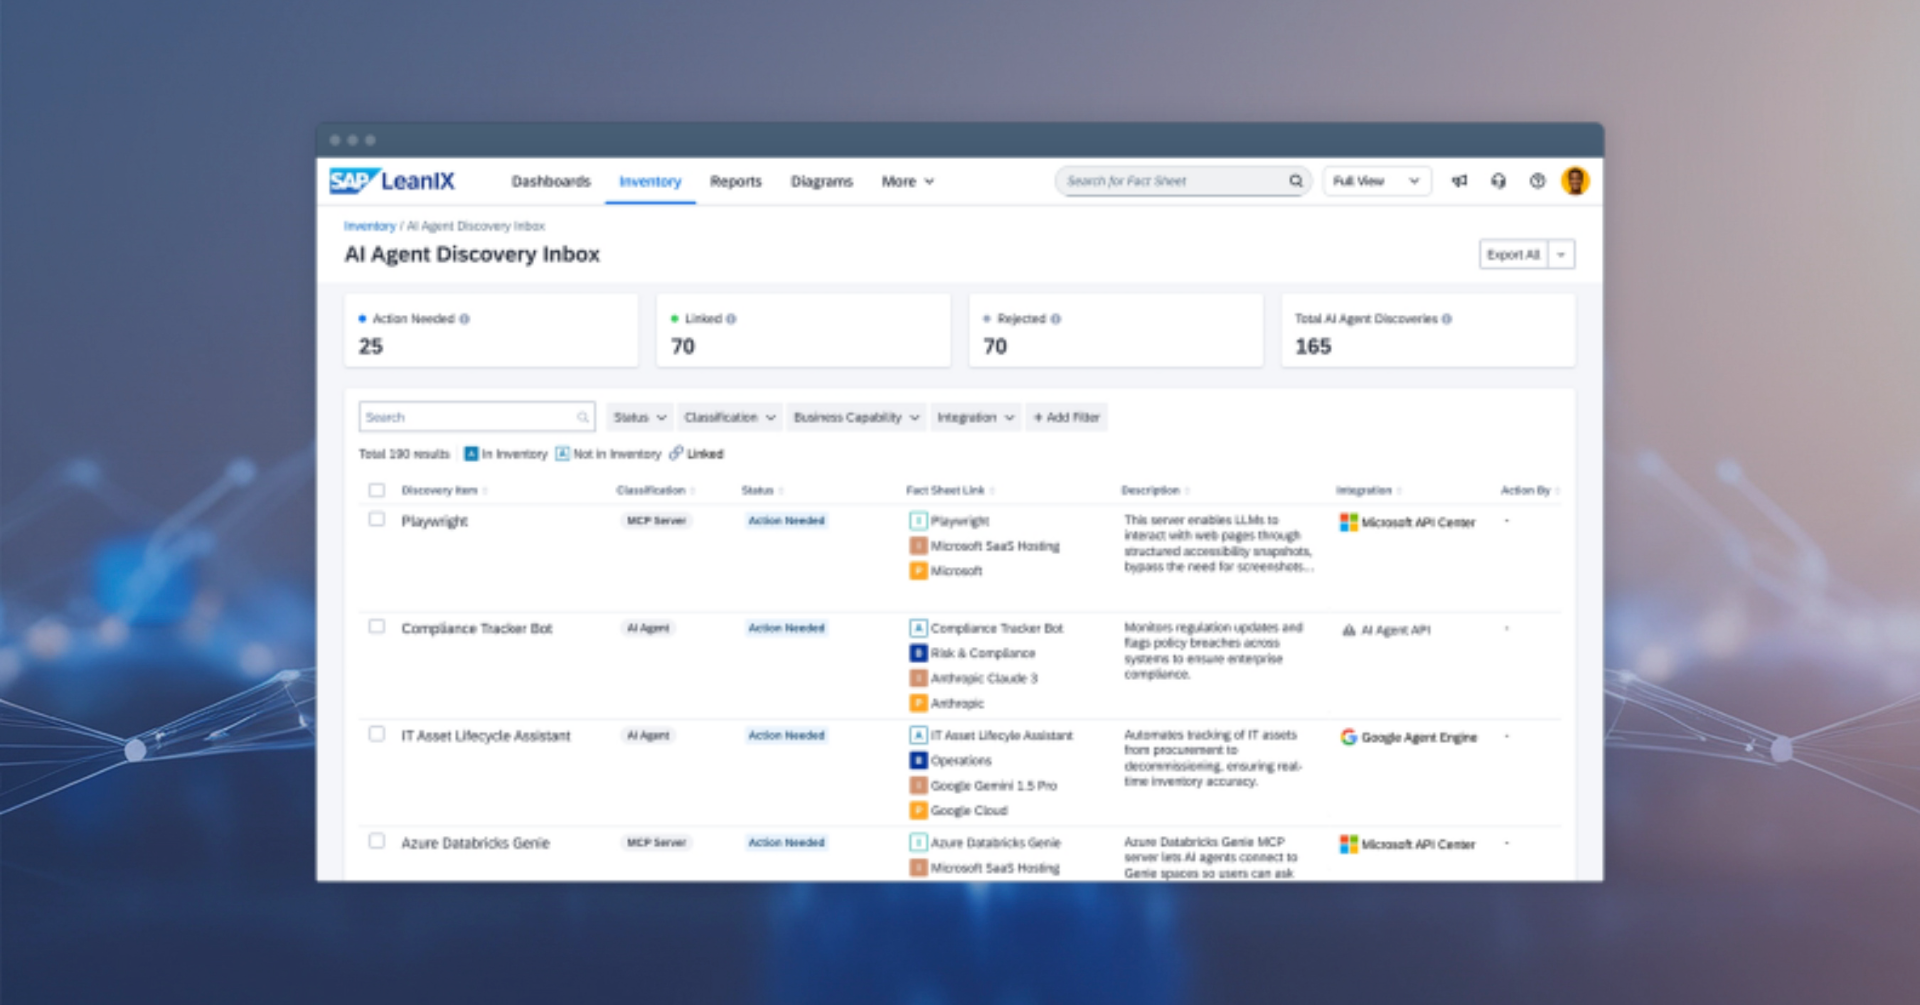Click info icon next to Rejected count
Viewport: 1920px width, 1005px height.
pyautogui.click(x=1055, y=319)
